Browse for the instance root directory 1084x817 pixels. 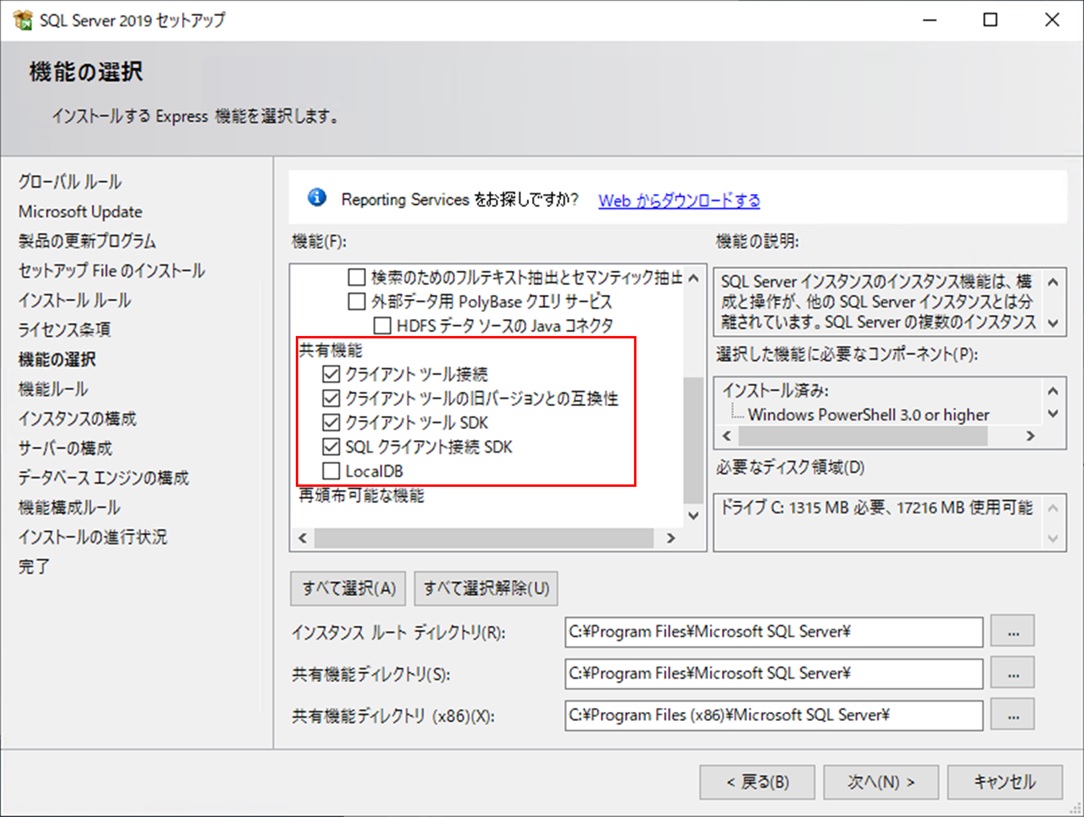tap(1012, 632)
